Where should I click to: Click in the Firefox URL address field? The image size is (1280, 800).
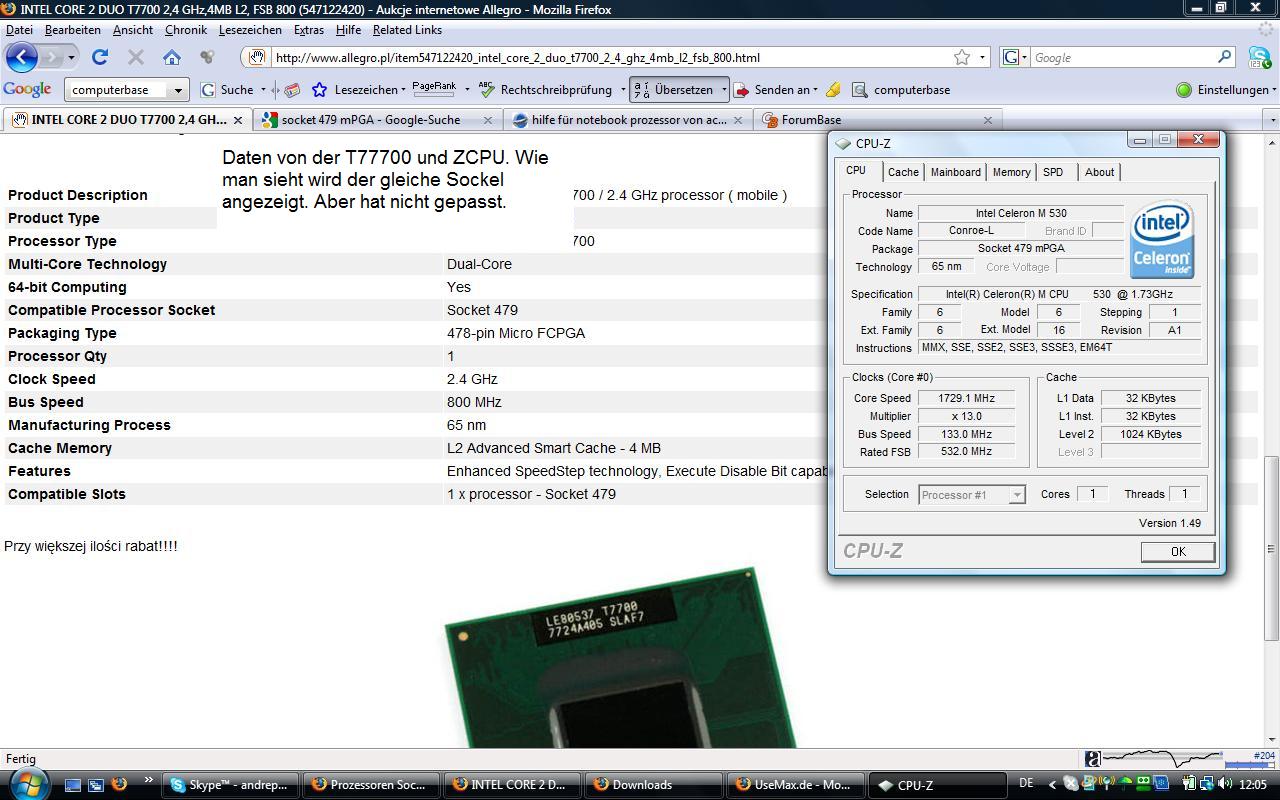coord(610,58)
